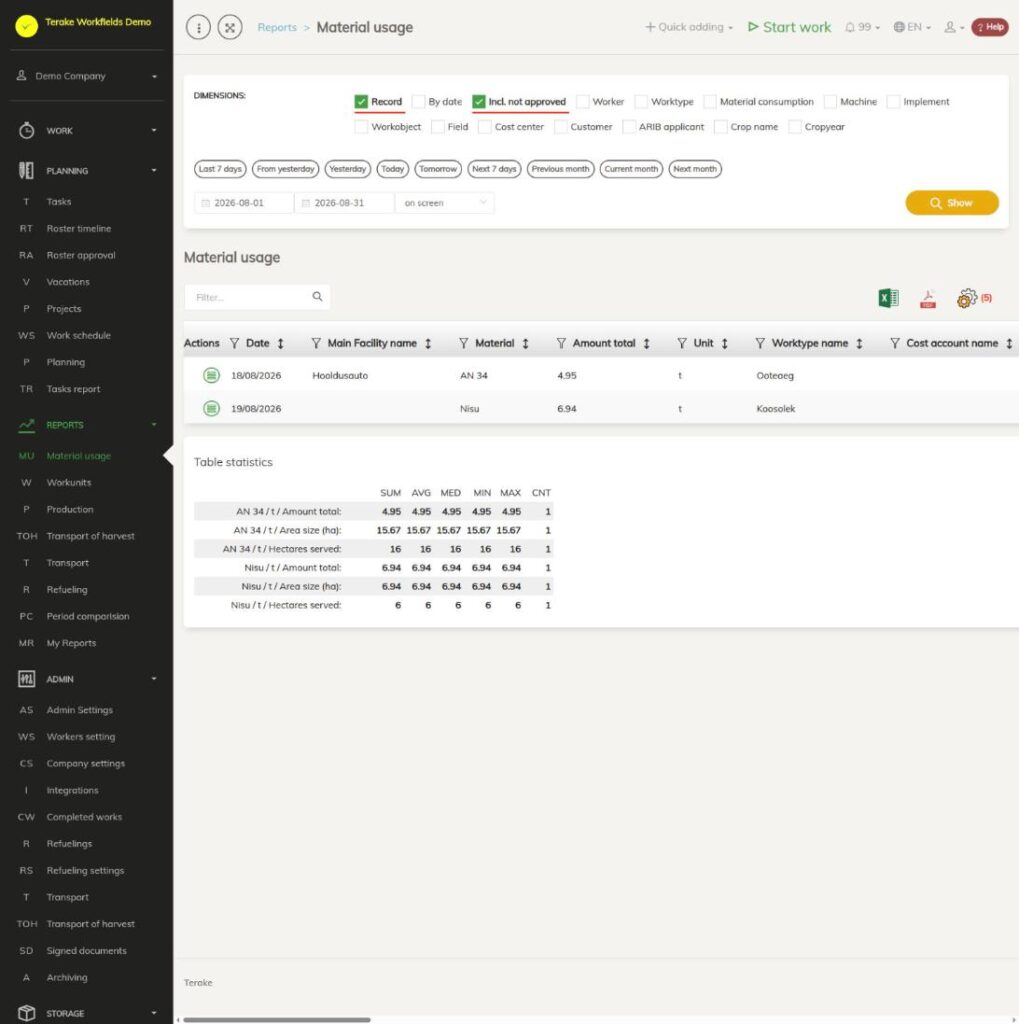This screenshot has height=1024, width=1019.
Task: Sort by Amount total column
Action: (x=647, y=344)
